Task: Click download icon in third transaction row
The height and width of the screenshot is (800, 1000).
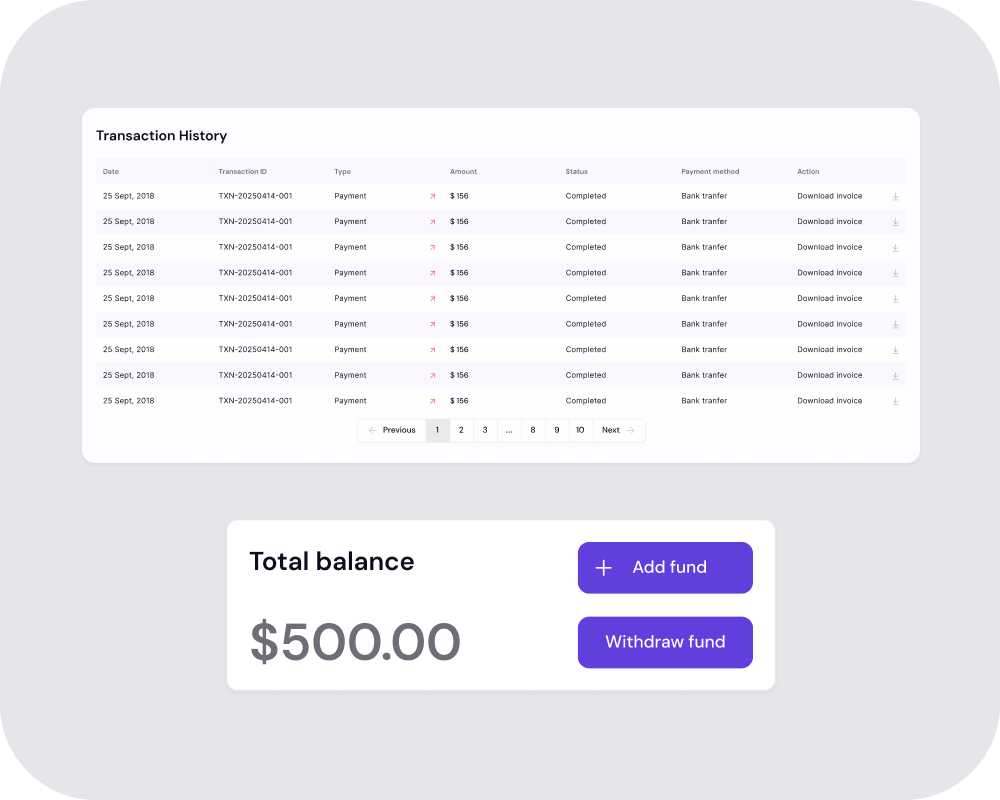Action: click(895, 248)
